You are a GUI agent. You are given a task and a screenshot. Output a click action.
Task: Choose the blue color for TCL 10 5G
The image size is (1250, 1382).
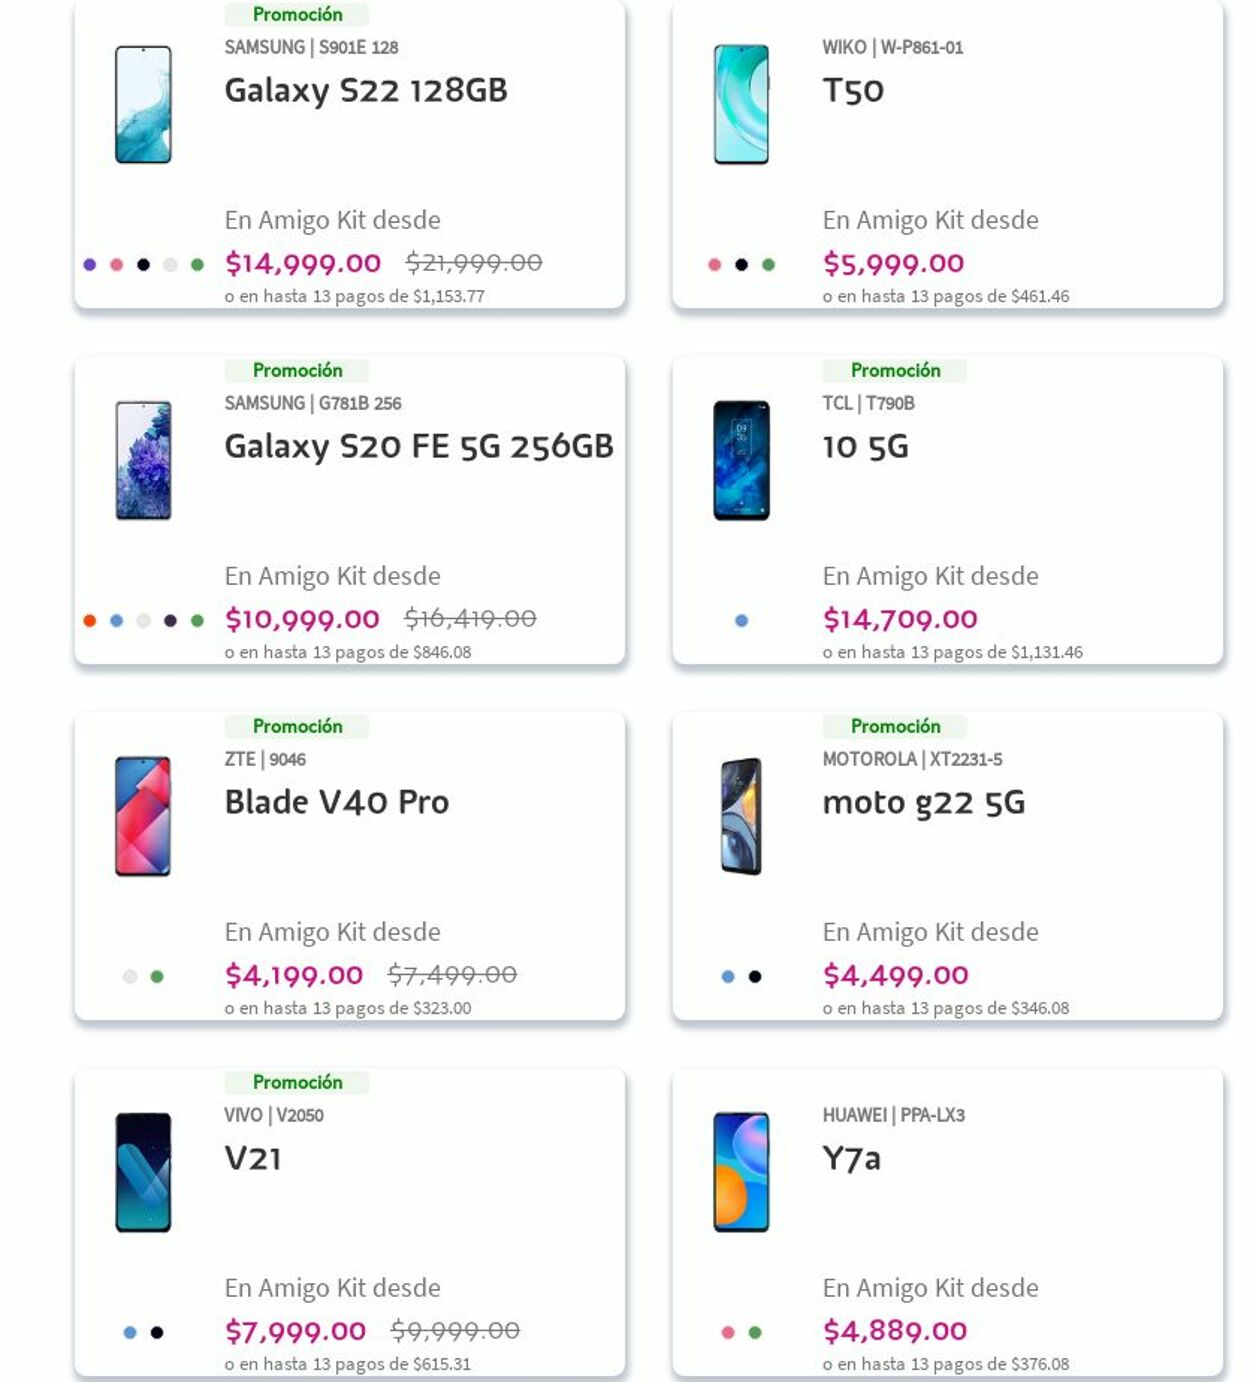pos(741,621)
